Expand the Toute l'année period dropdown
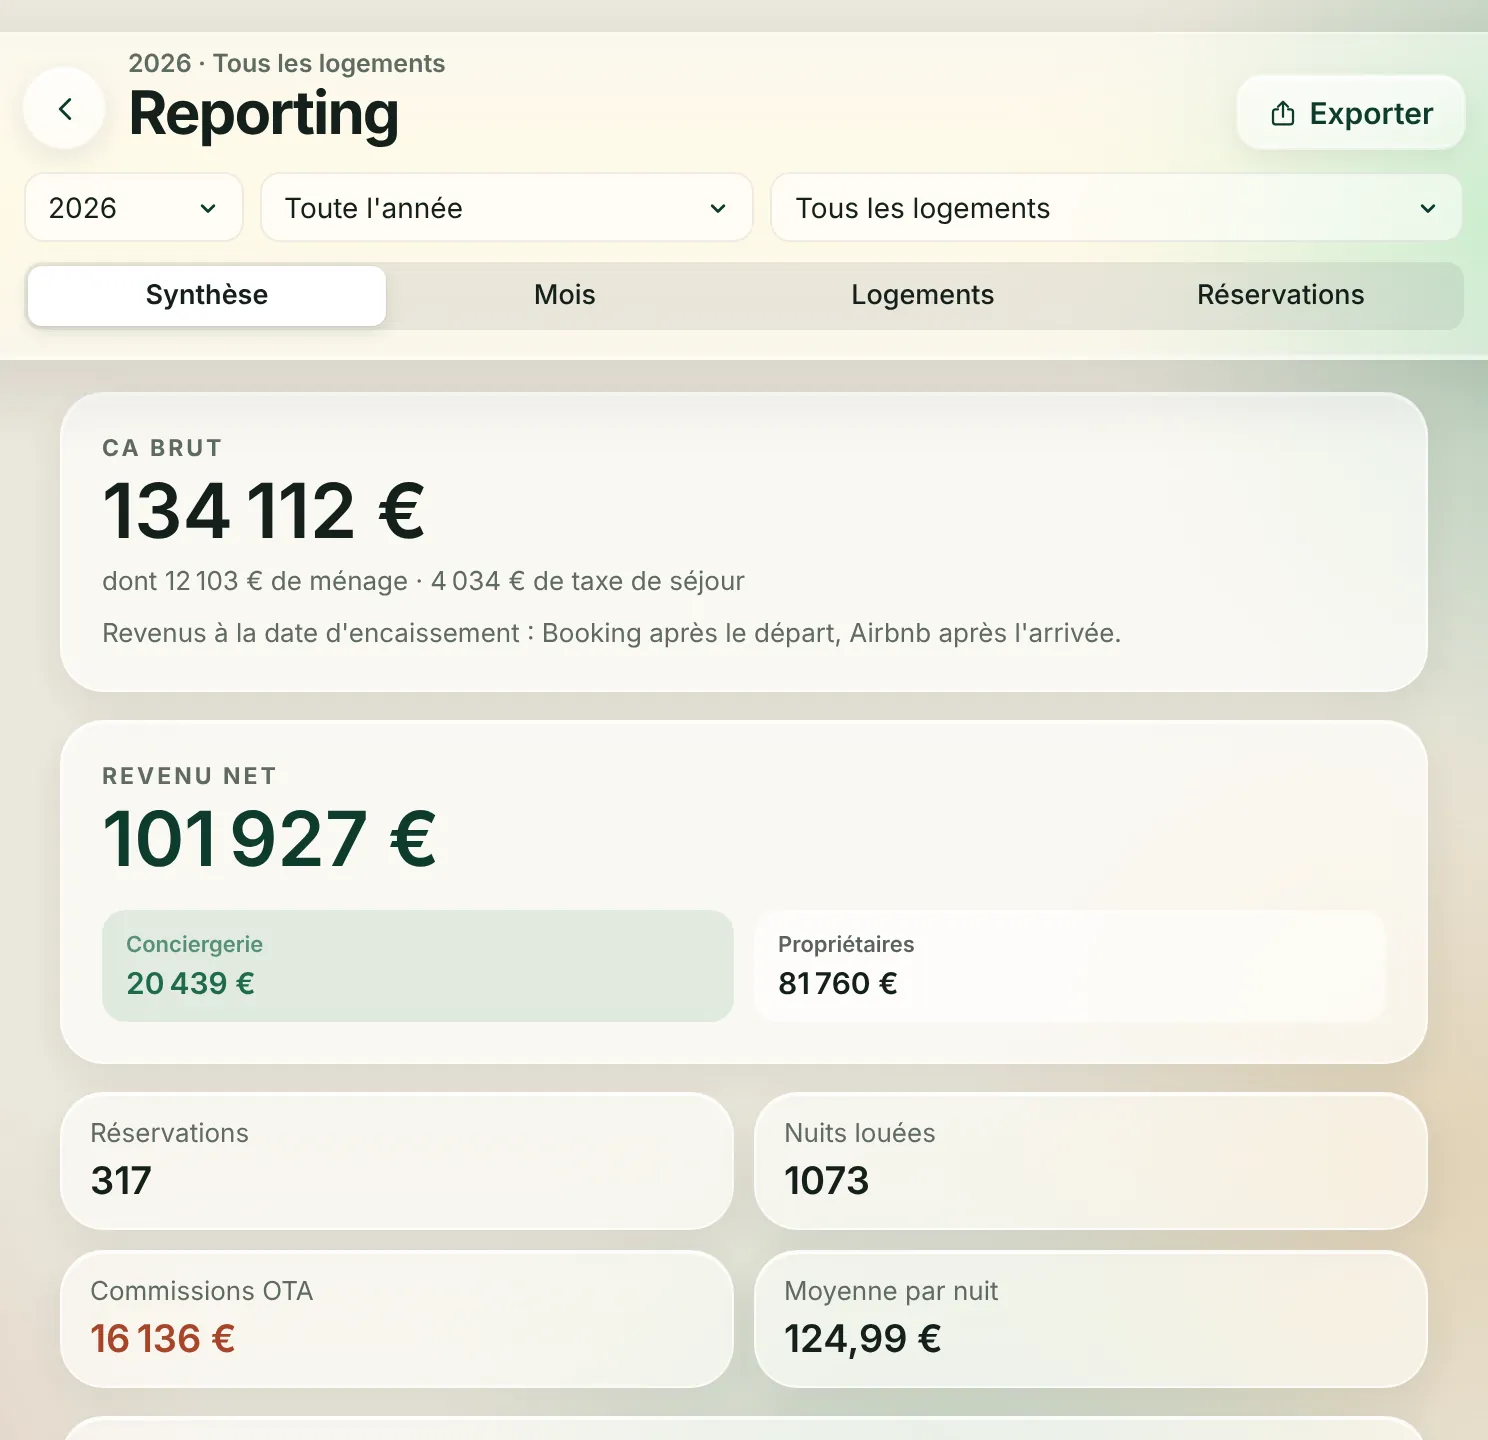Viewport: 1488px width, 1440px height. (506, 208)
